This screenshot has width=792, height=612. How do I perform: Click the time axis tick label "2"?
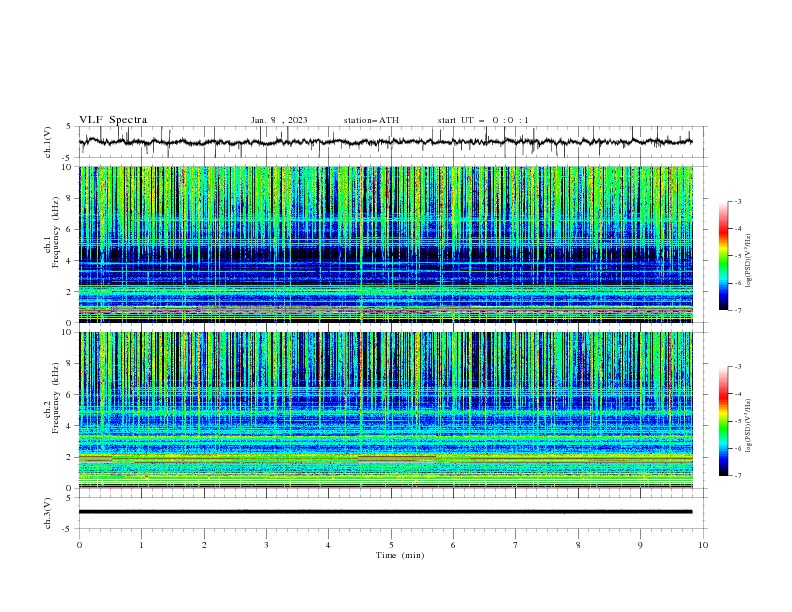point(204,545)
